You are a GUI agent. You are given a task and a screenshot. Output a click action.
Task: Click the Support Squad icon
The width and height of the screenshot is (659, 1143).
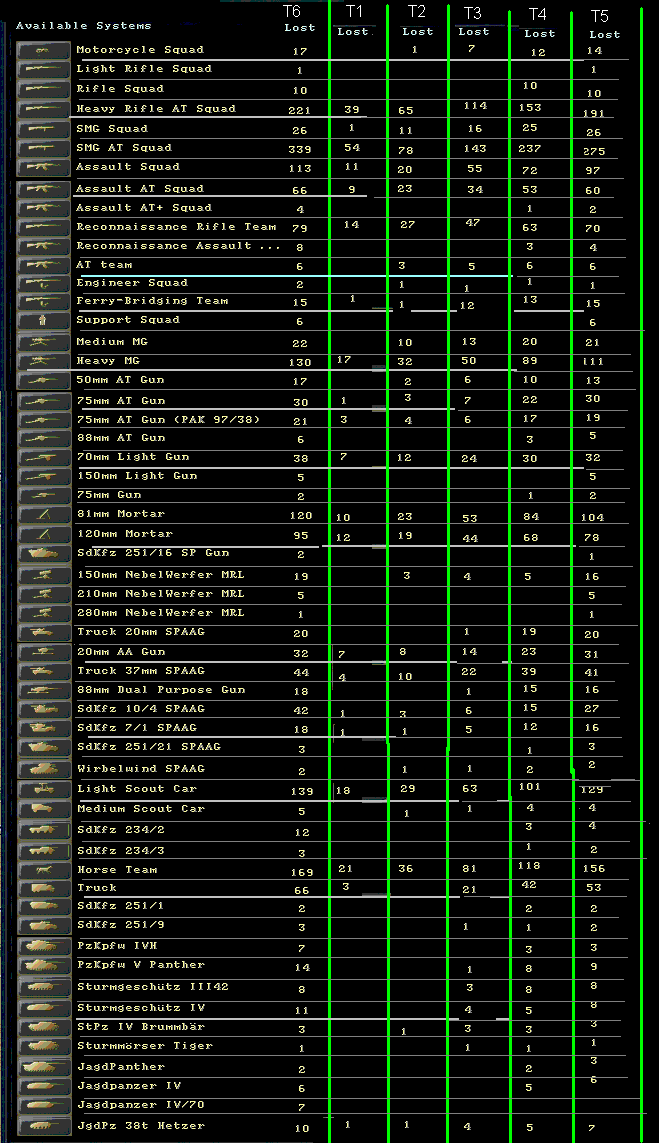pyautogui.click(x=43, y=320)
